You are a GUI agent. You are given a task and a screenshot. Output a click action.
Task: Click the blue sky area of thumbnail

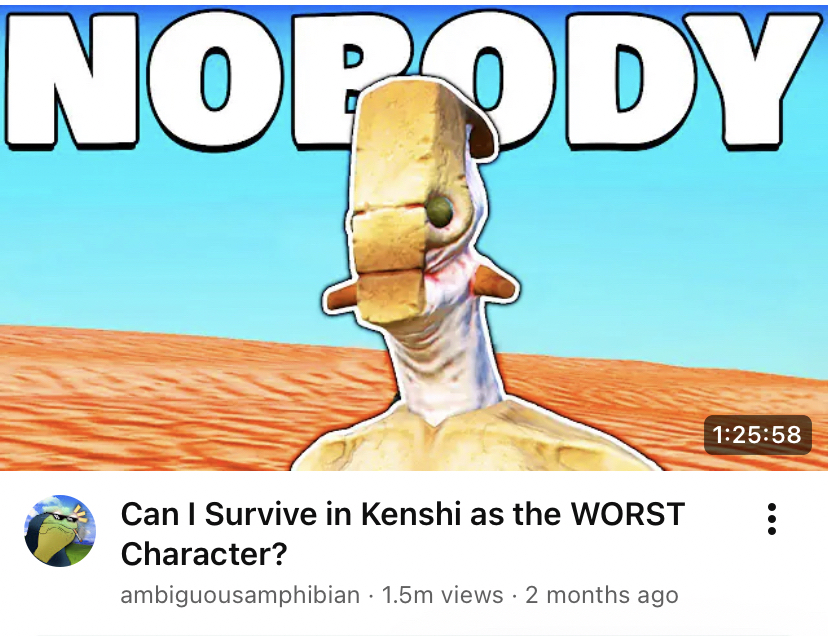158,238
